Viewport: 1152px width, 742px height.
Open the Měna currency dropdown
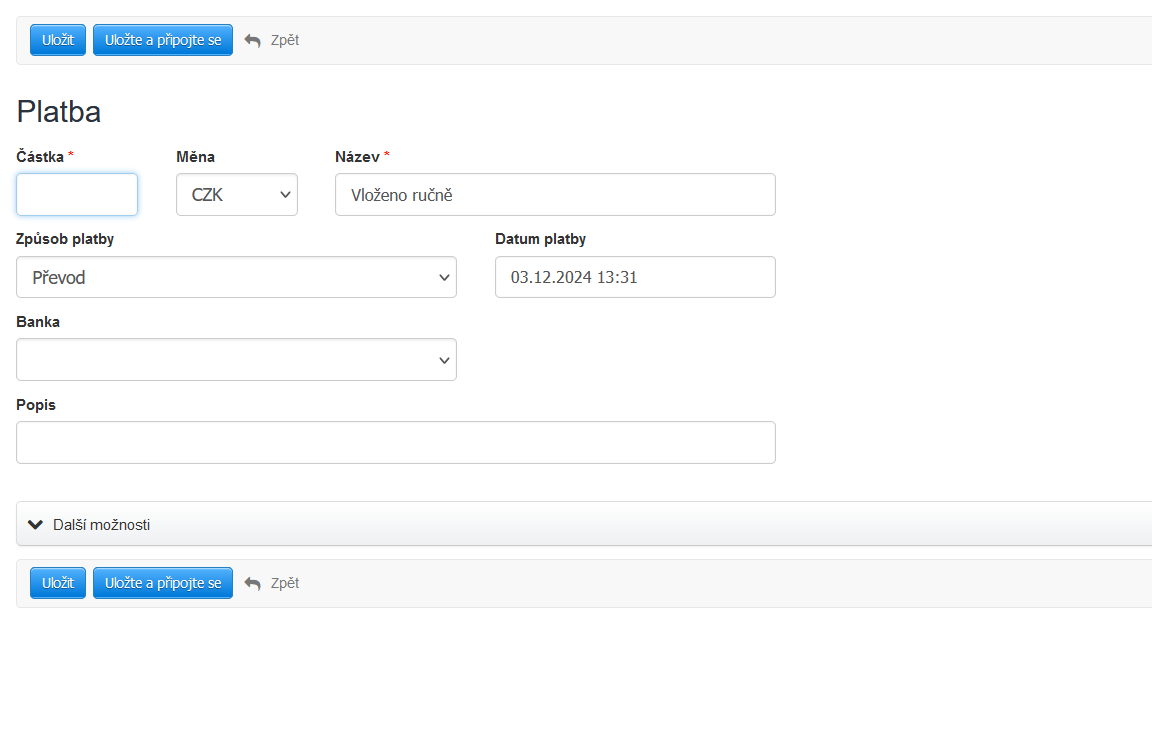point(237,195)
